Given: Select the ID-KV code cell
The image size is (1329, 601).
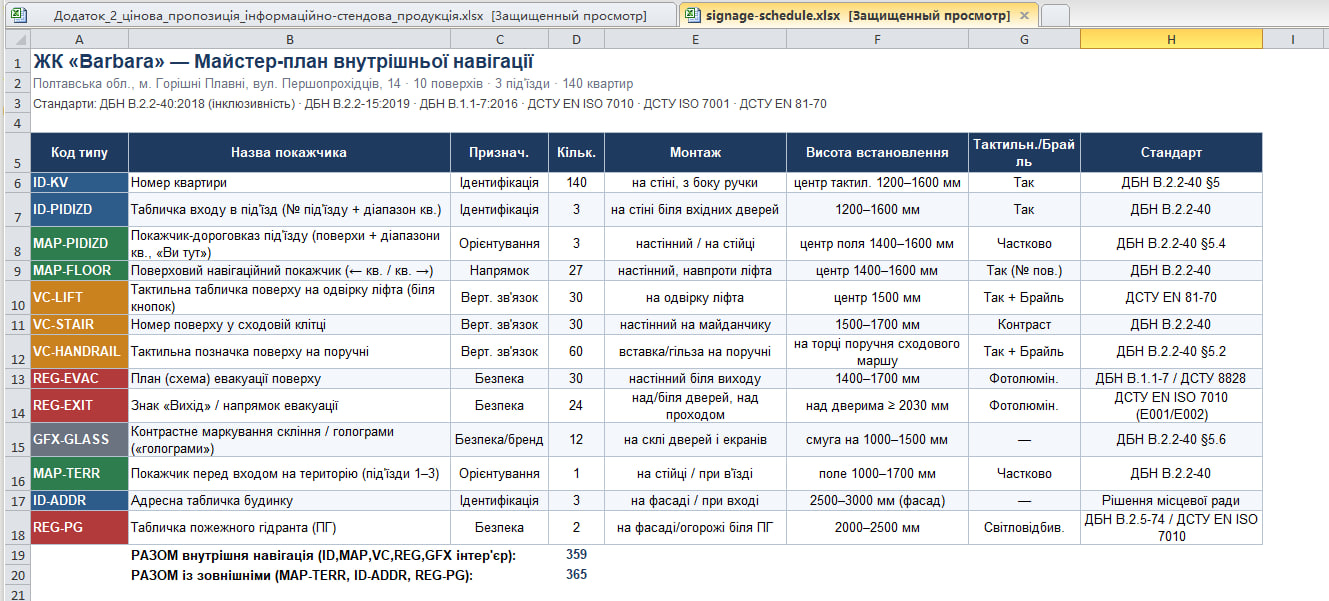Looking at the screenshot, I should tap(79, 183).
